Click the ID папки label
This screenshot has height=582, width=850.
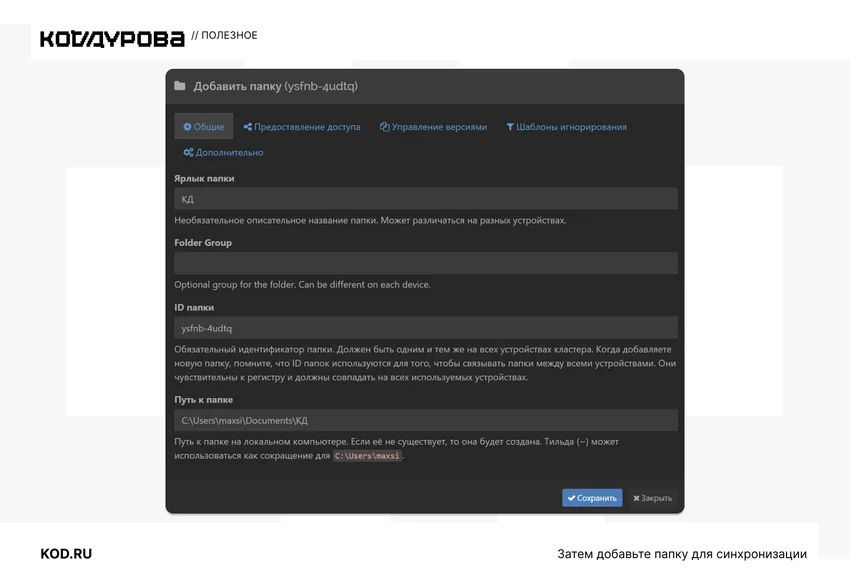coord(194,307)
